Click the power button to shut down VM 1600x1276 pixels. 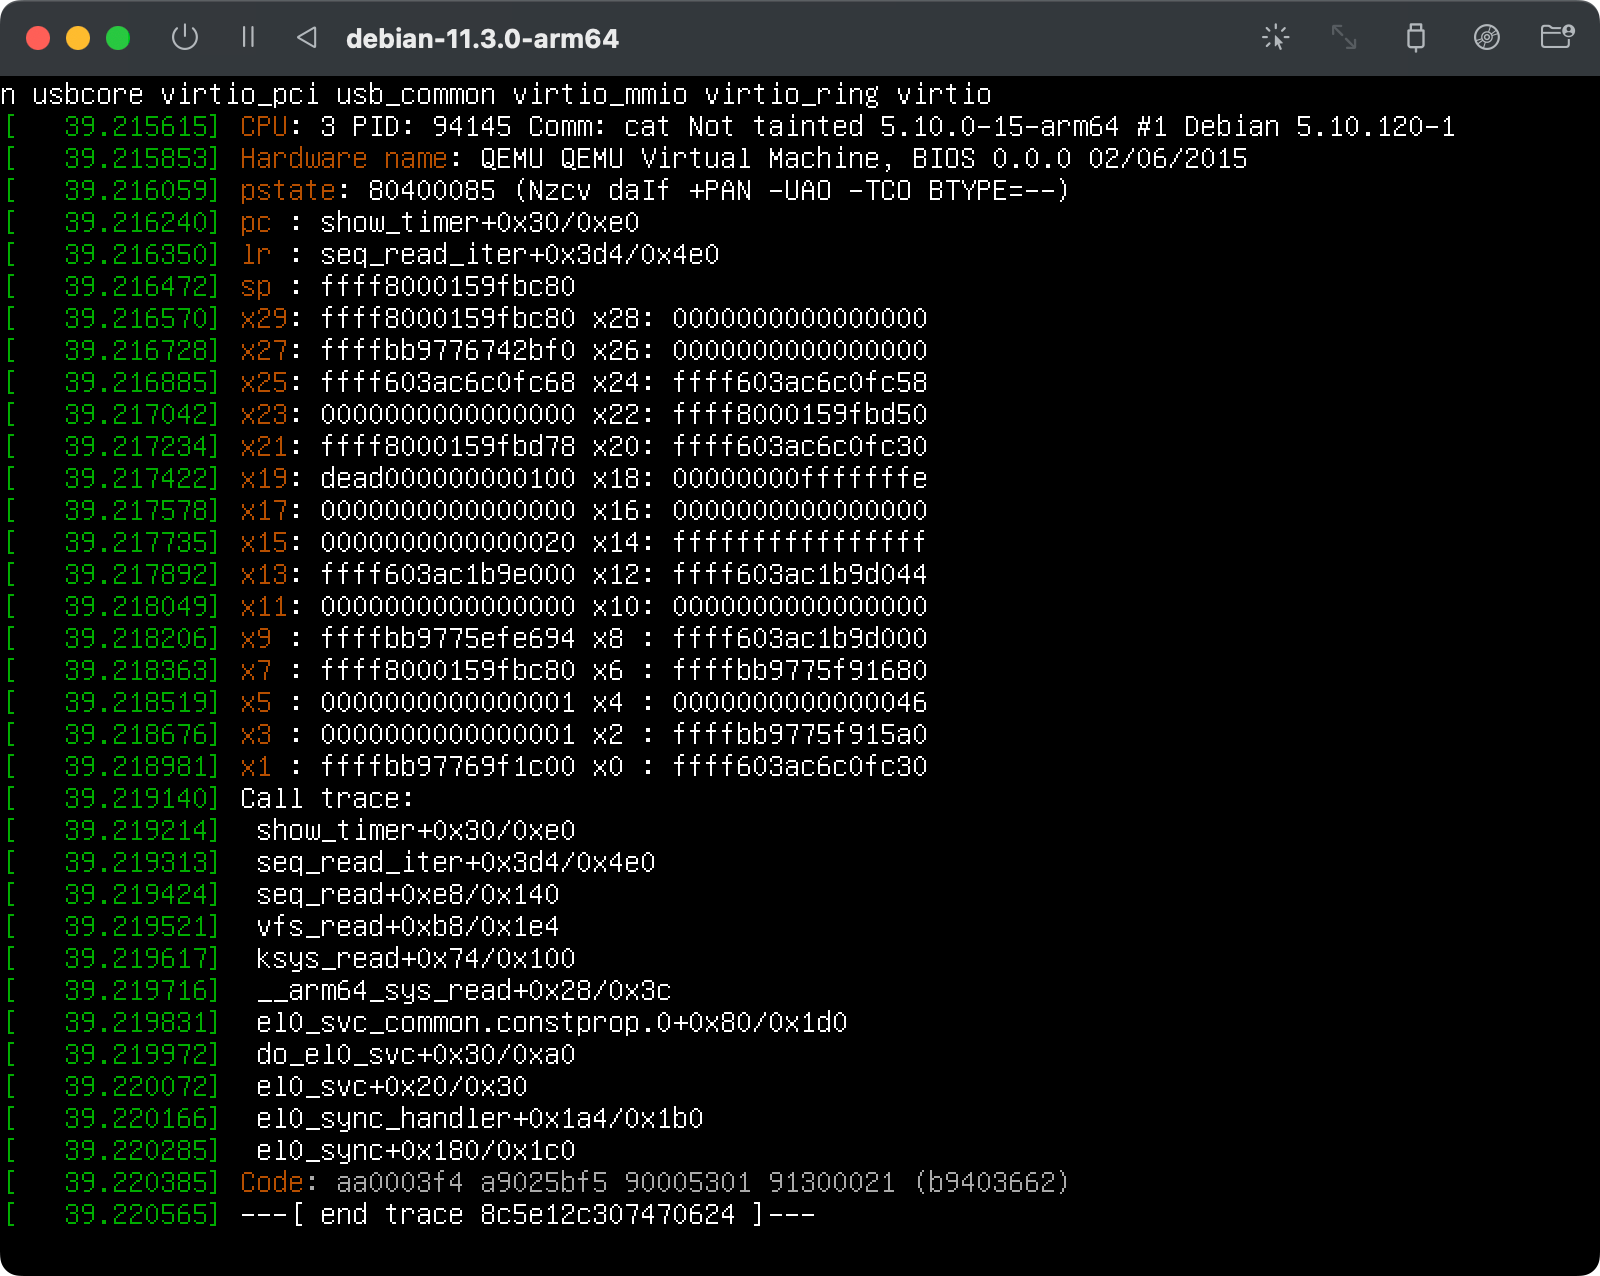pos(186,37)
